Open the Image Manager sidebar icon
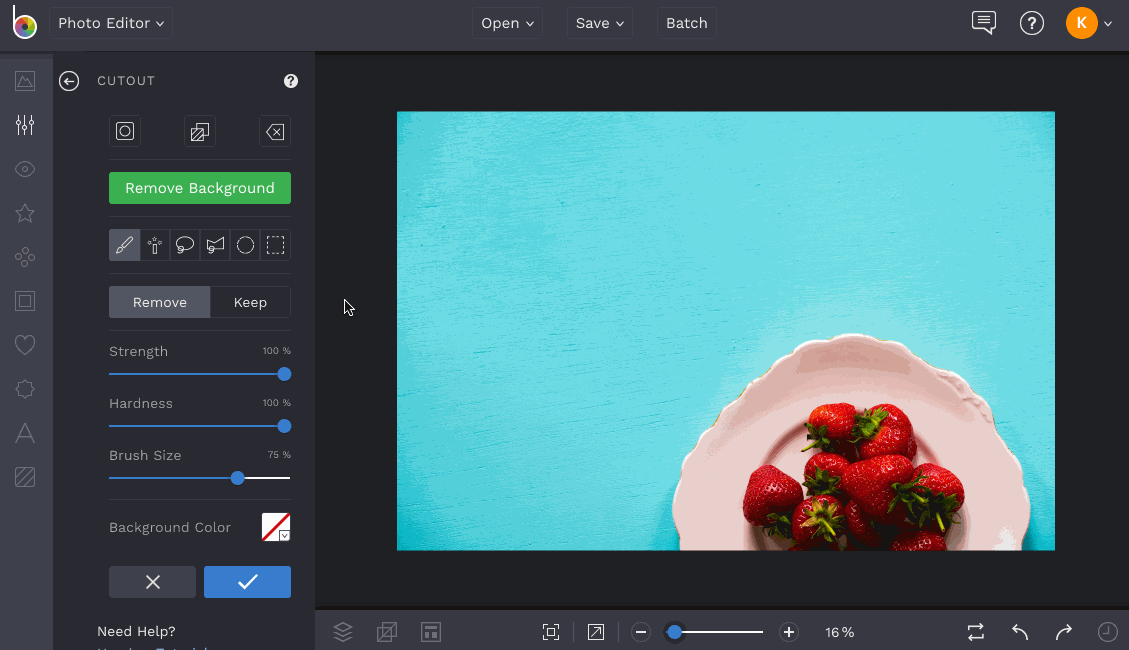Image resolution: width=1129 pixels, height=650 pixels. click(25, 81)
